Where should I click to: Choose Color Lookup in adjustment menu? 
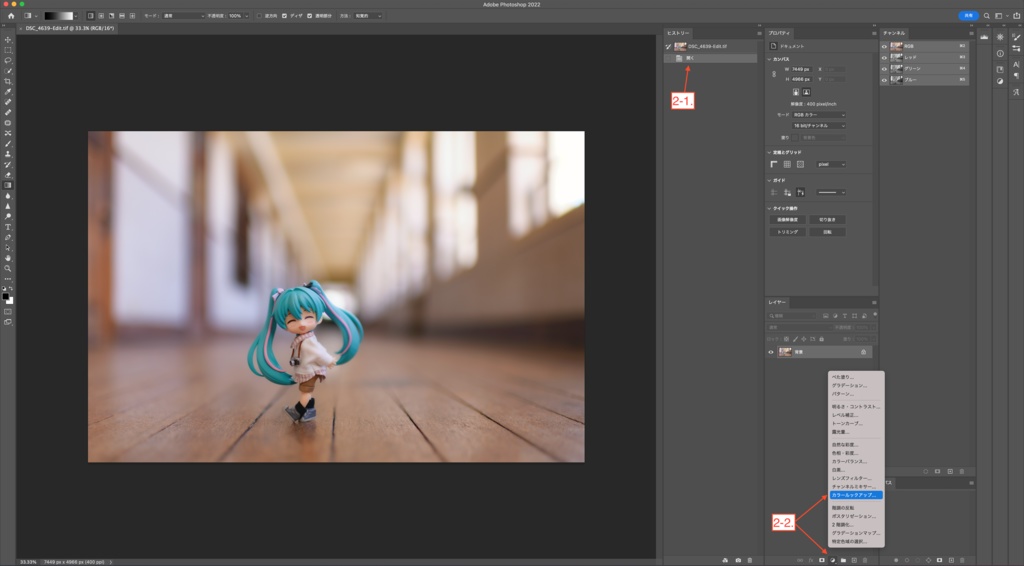tap(856, 495)
